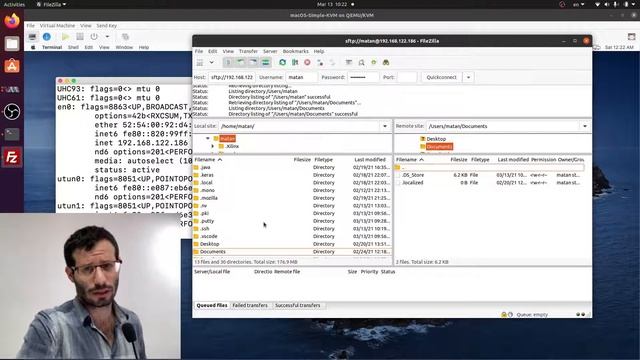Show graphical console in virt-manager toolbar
The height and width of the screenshot is (360, 640).
tap(32, 37)
